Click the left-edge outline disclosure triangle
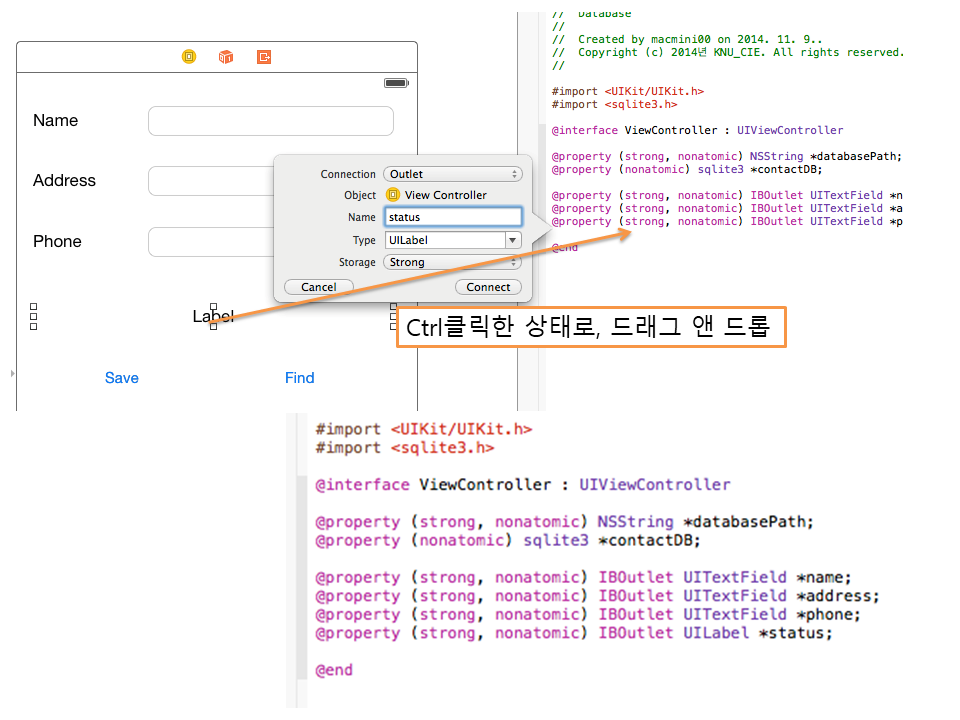The height and width of the screenshot is (720, 960). click(x=12, y=373)
